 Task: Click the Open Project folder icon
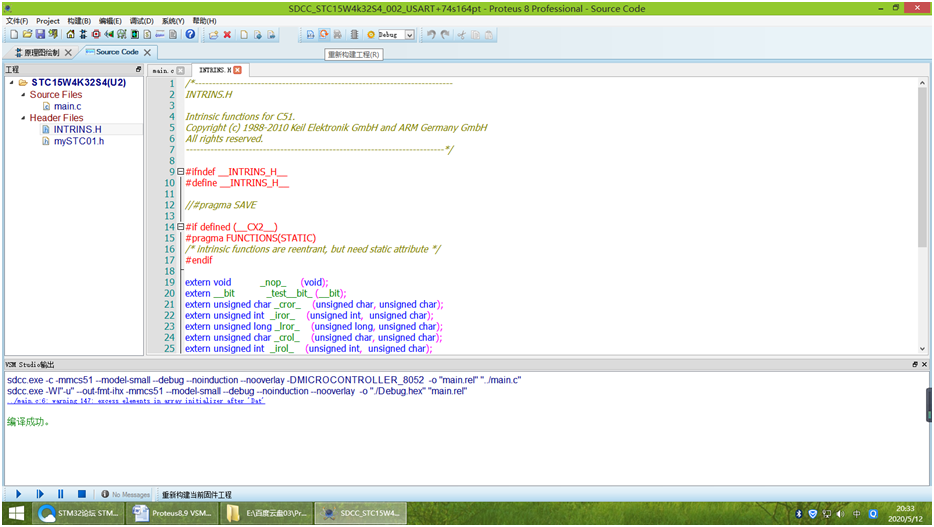pos(26,35)
